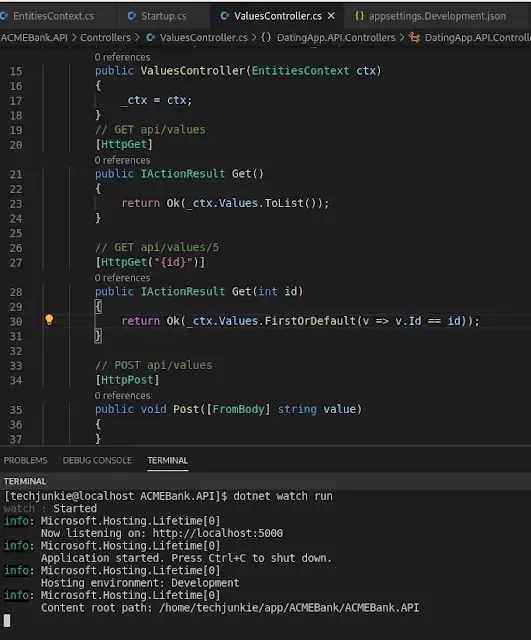
Task: Click the 'Content root path' terminal line
Action: [x=230, y=607]
